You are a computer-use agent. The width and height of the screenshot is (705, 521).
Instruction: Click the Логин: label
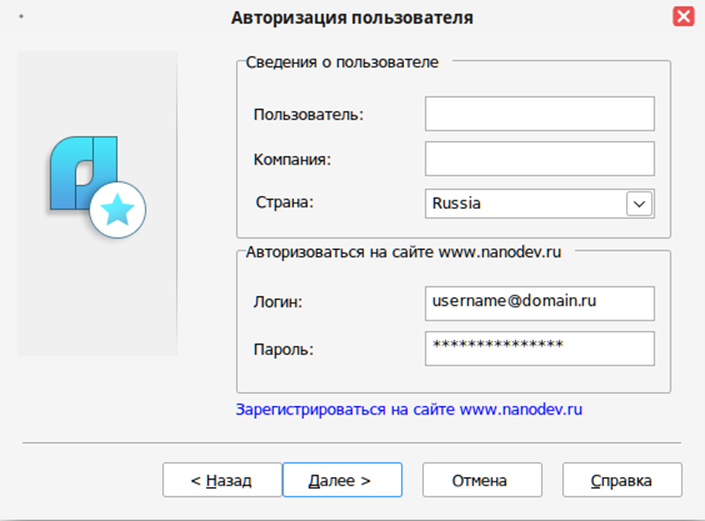coord(278,302)
